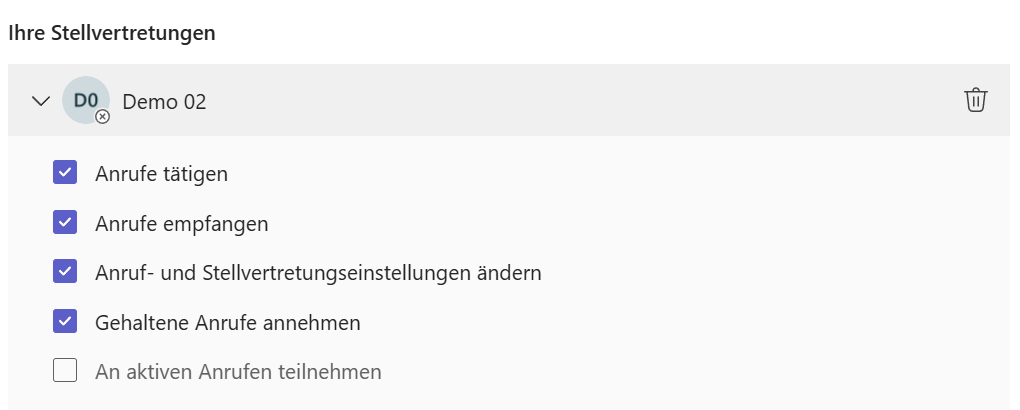Click the white area beside Ihre Stellvertretungen title
Screen dimensions: 1020x410
click(x=600, y=33)
